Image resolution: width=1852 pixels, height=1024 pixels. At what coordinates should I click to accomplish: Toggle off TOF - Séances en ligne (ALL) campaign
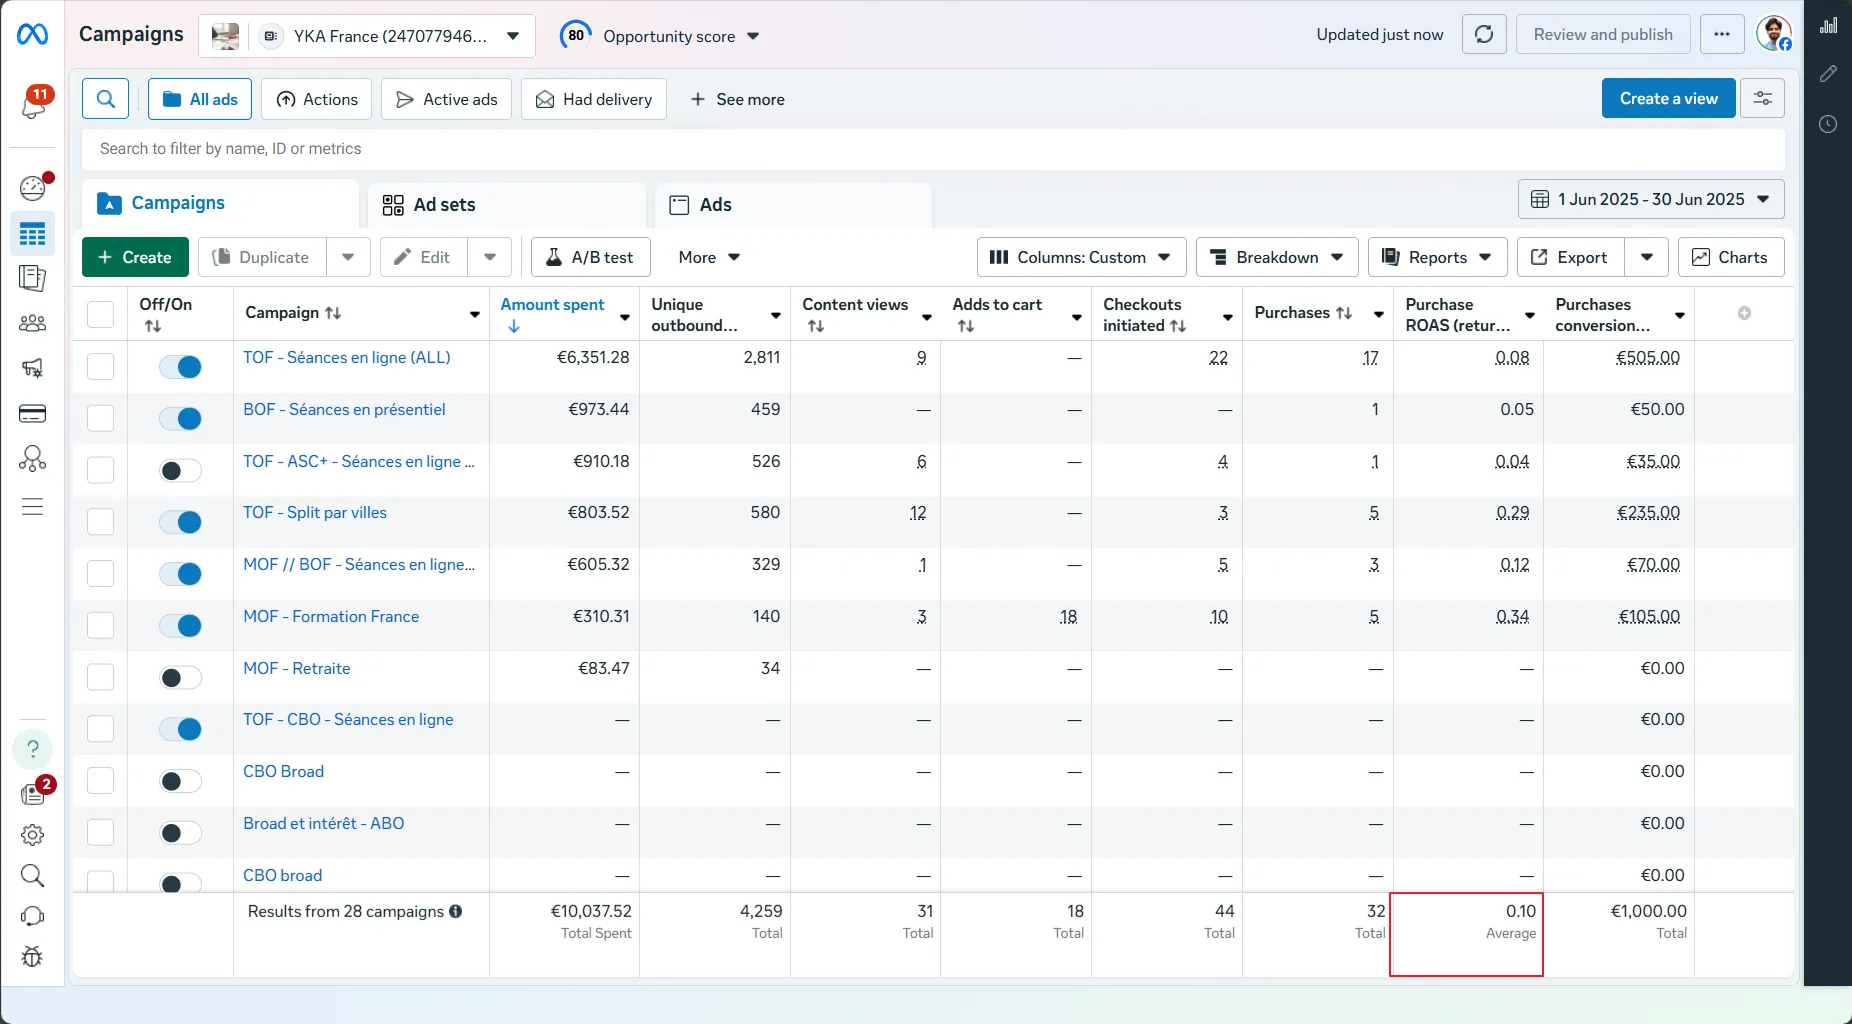coord(181,367)
